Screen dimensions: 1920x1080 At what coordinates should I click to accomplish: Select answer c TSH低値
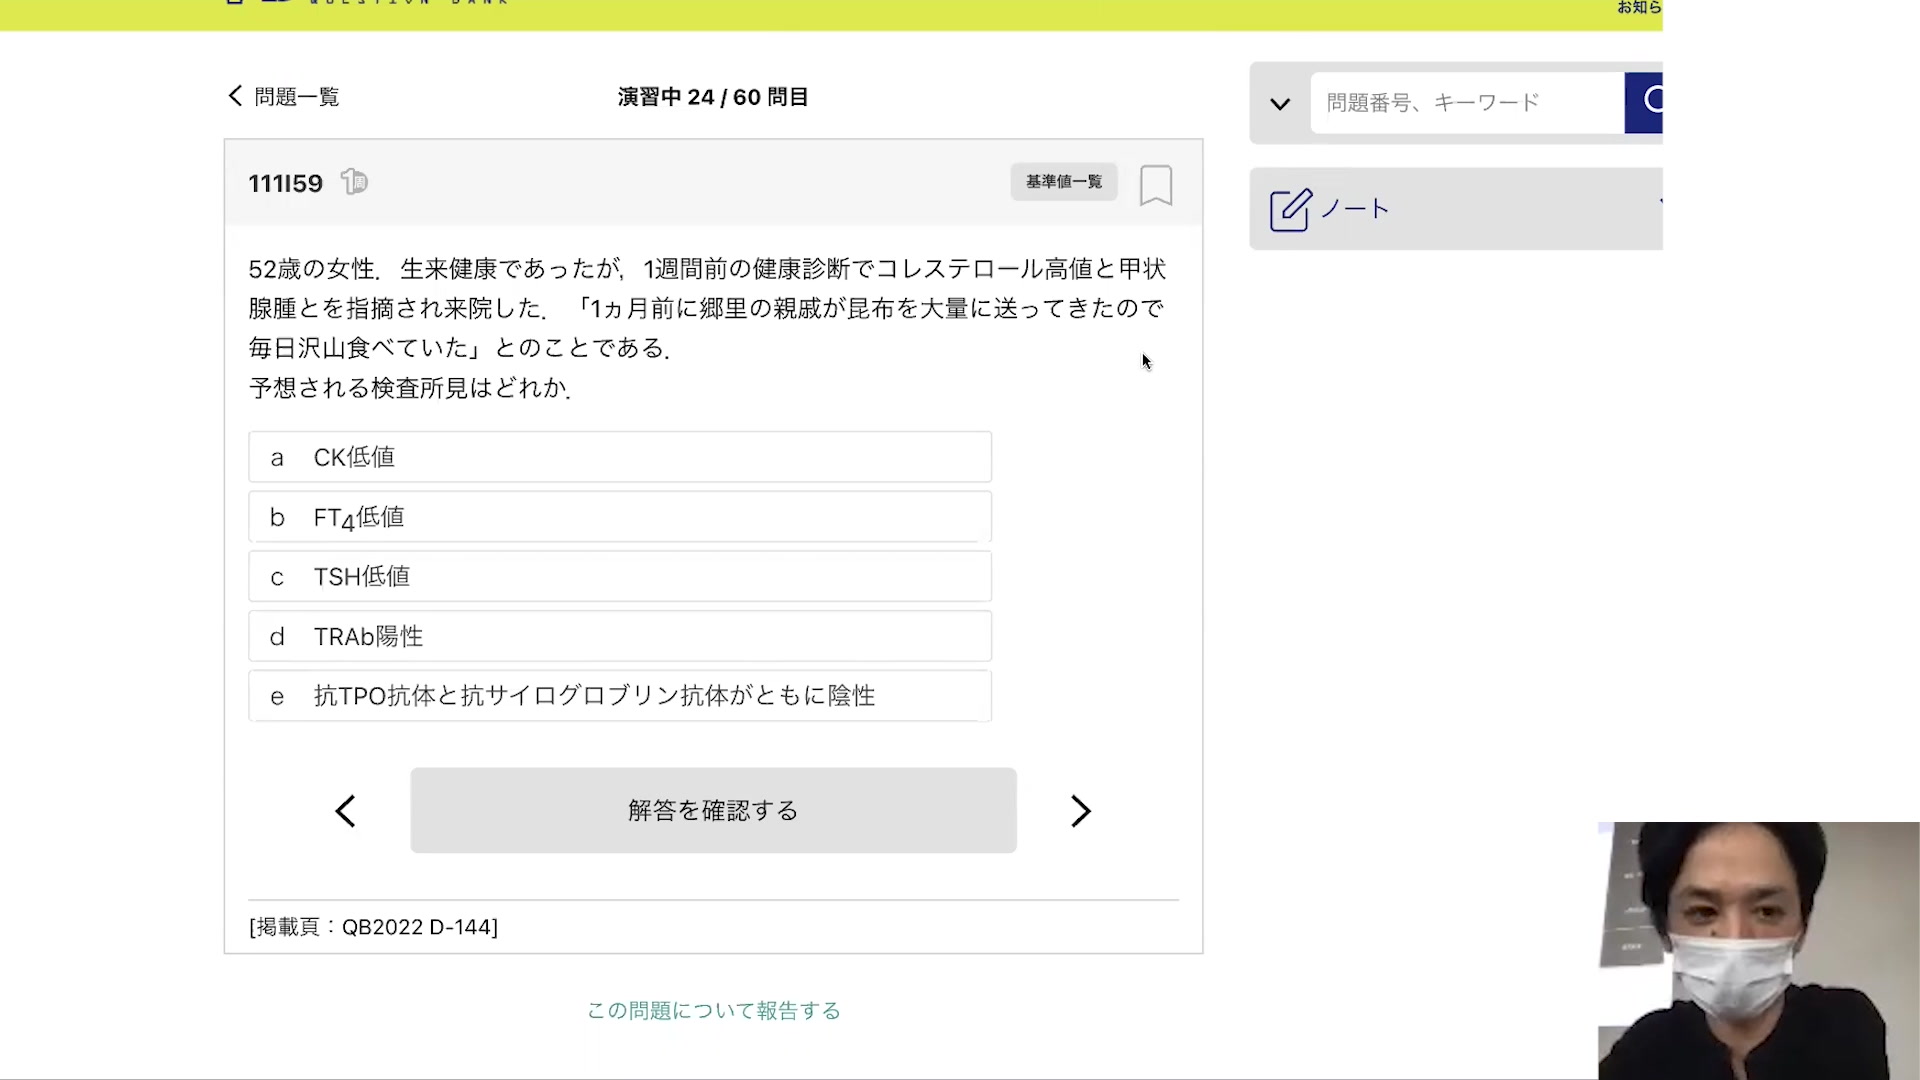click(x=619, y=577)
